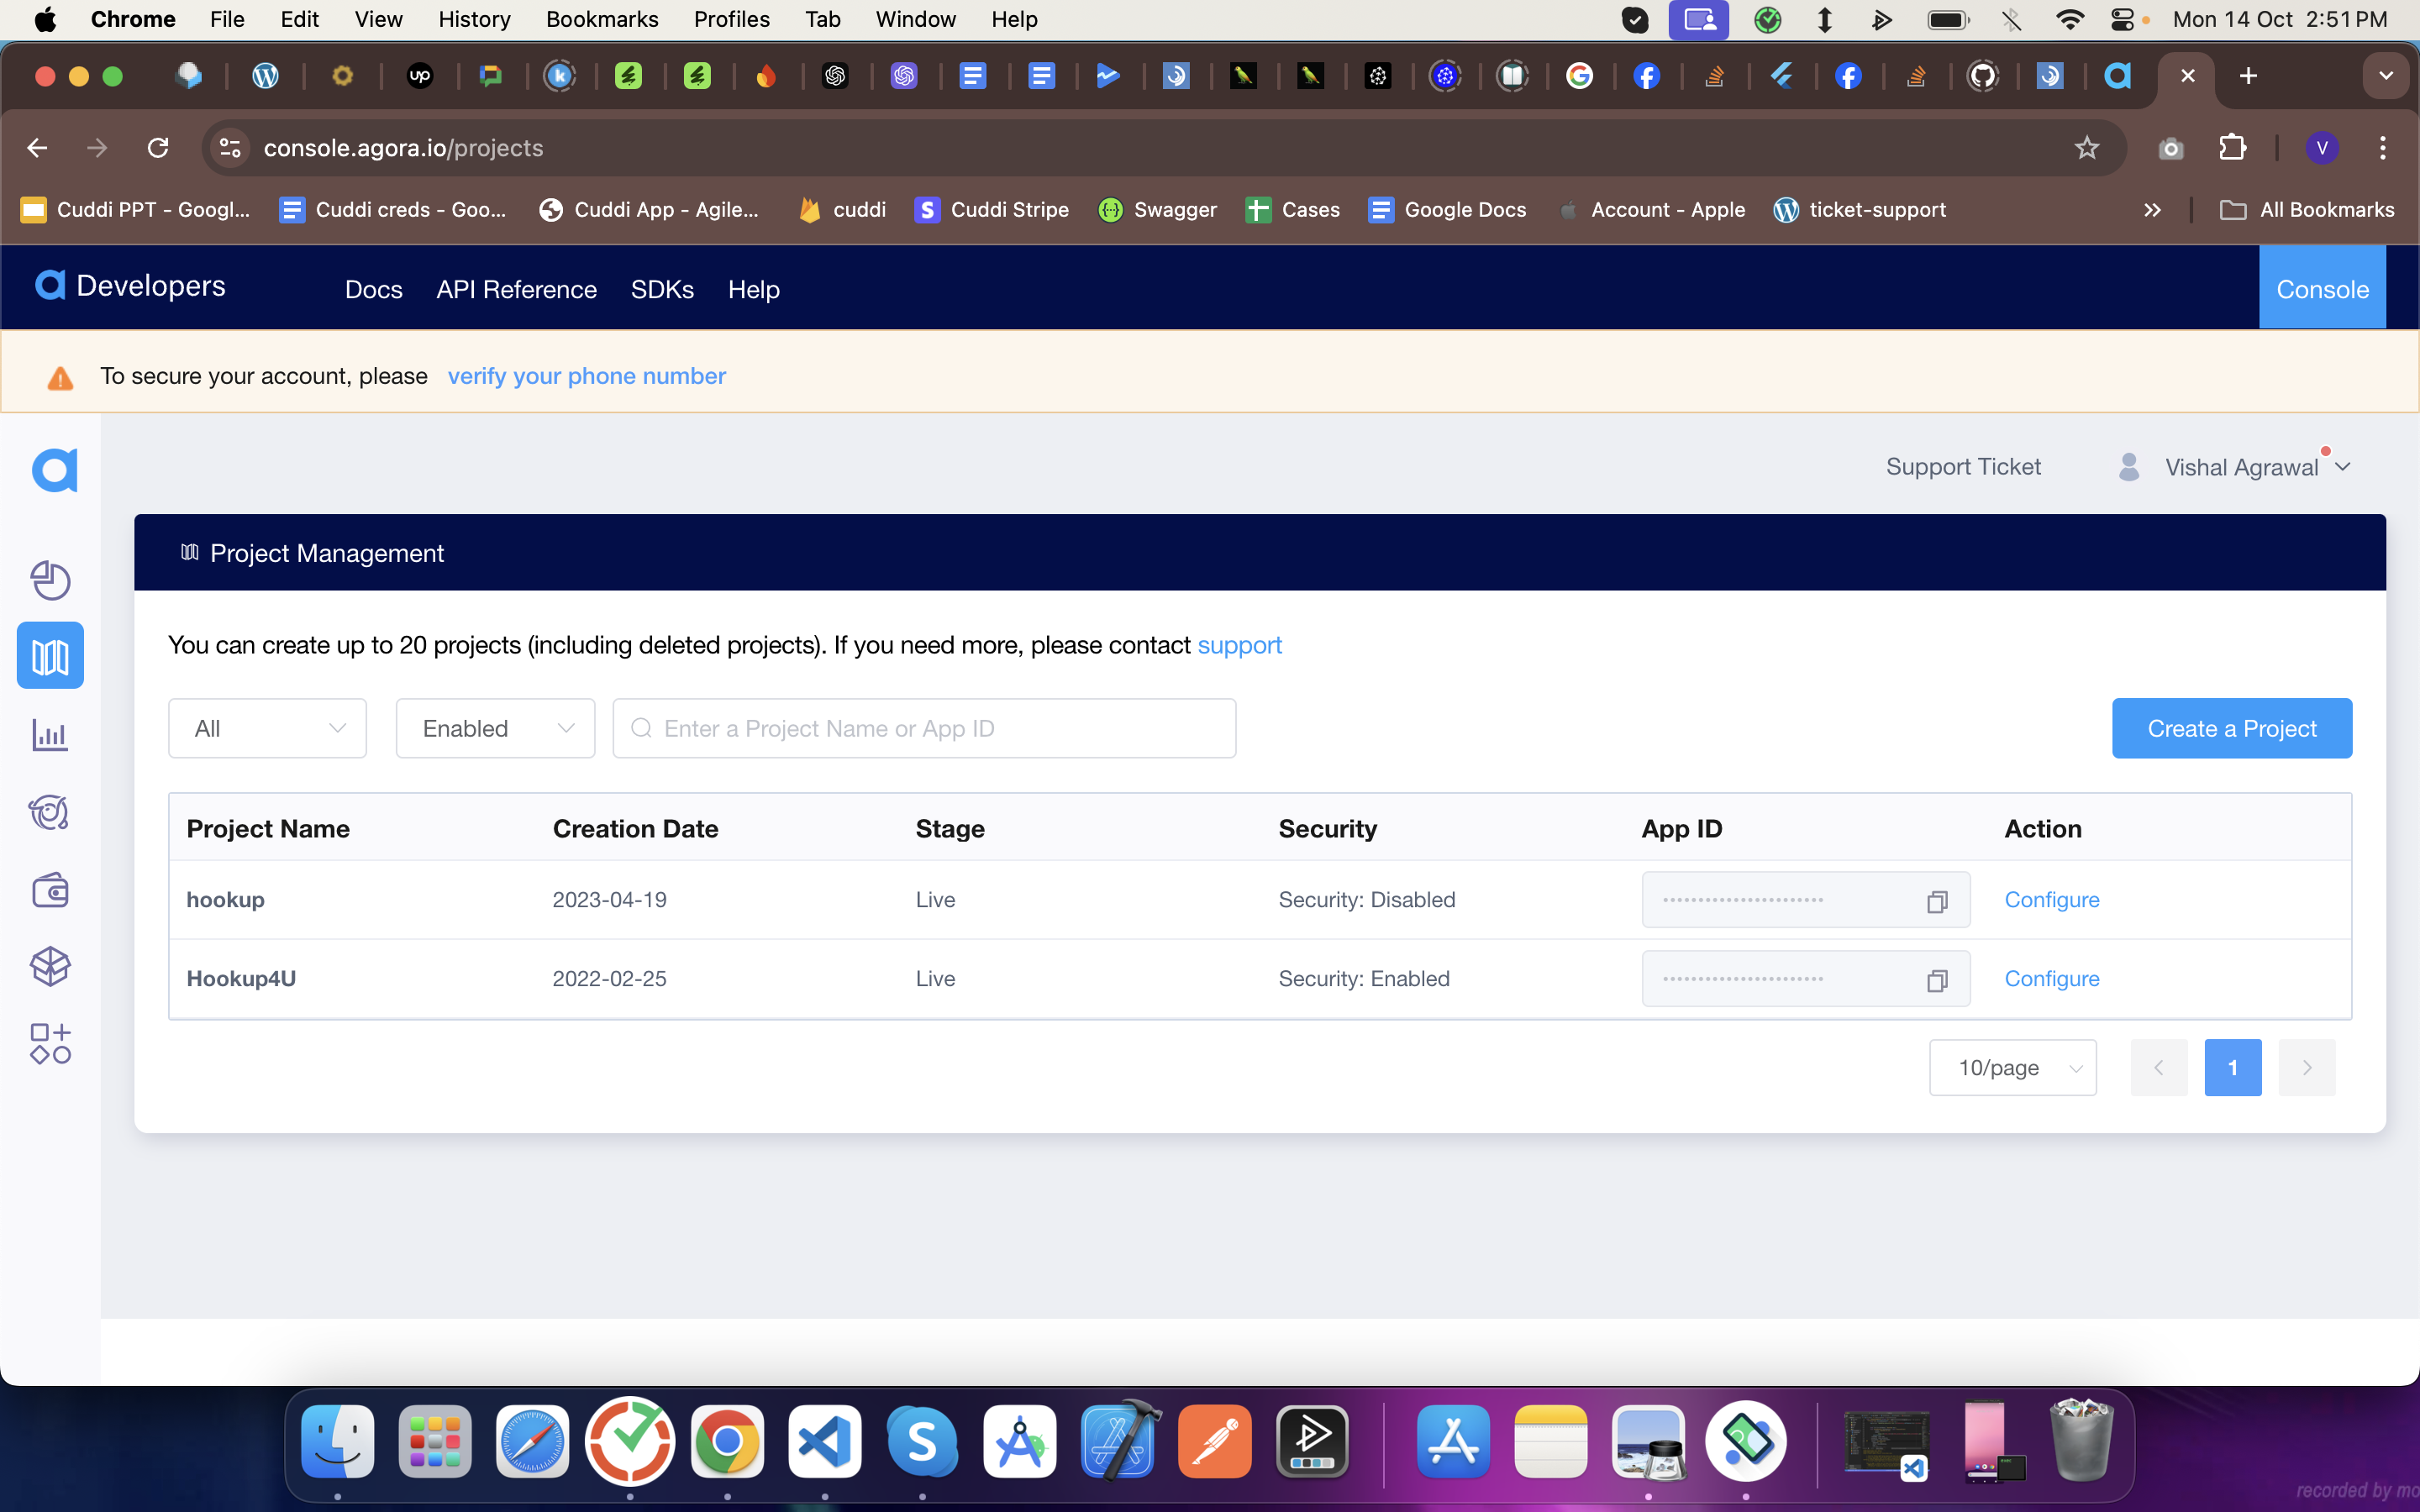Go to pagination page 1
Screen dimensions: 2420x1512
click(x=2232, y=1067)
